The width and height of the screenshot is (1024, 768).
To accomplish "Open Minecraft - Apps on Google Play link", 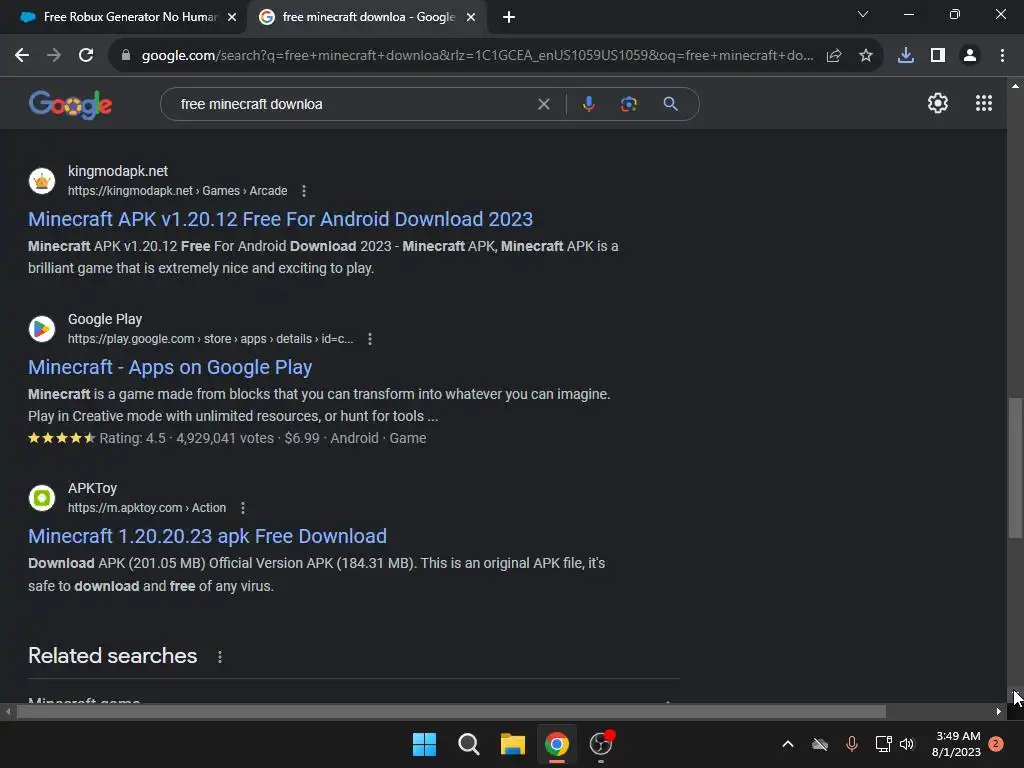I will coord(170,367).
